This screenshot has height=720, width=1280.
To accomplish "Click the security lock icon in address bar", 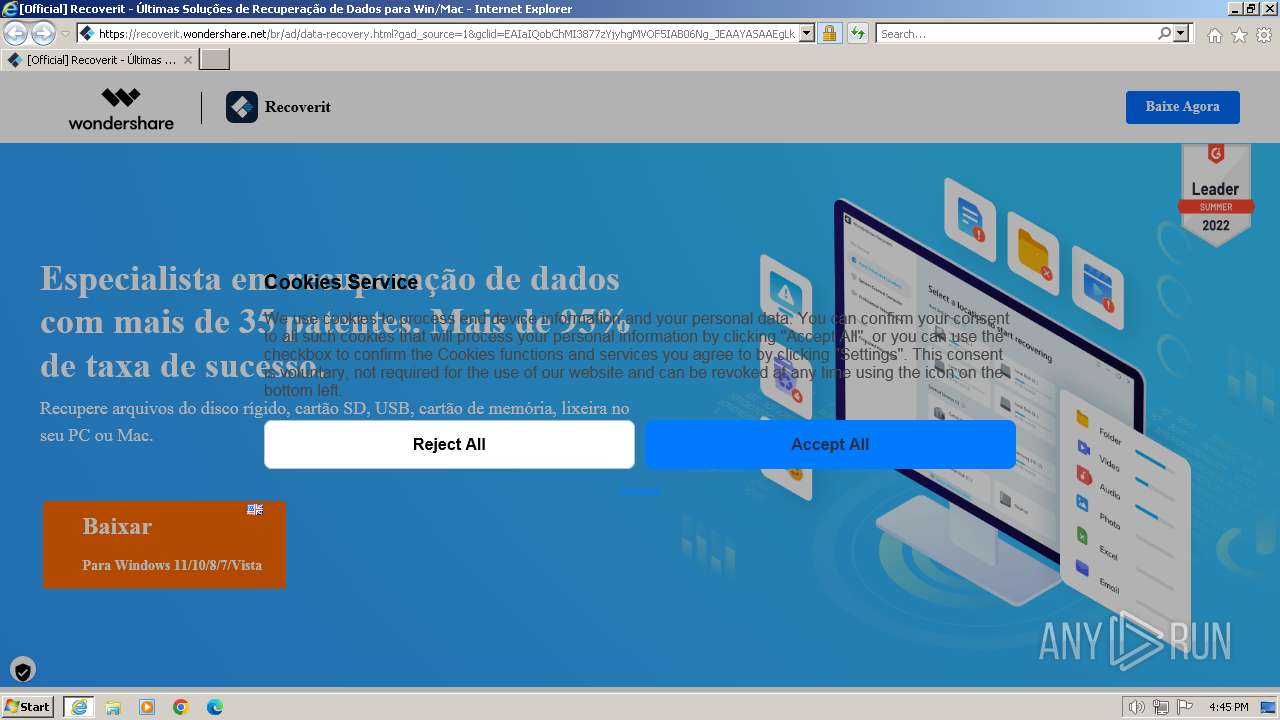I will point(829,33).
